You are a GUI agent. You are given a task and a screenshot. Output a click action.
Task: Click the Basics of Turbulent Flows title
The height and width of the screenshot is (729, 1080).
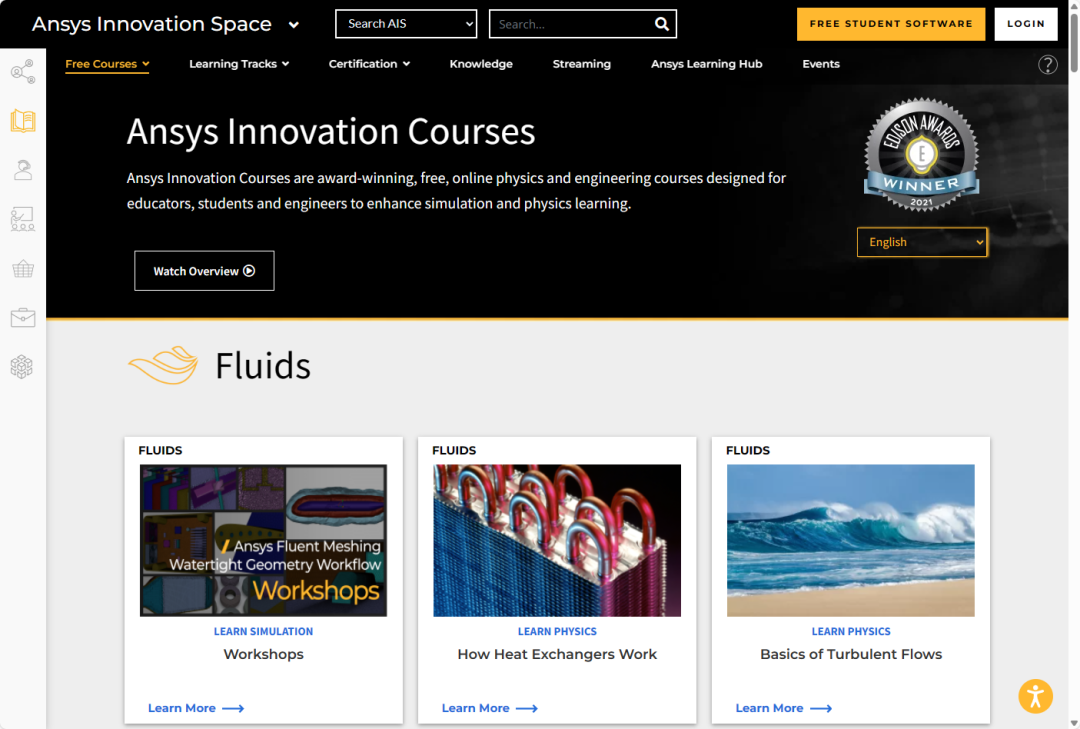pyautogui.click(x=851, y=655)
